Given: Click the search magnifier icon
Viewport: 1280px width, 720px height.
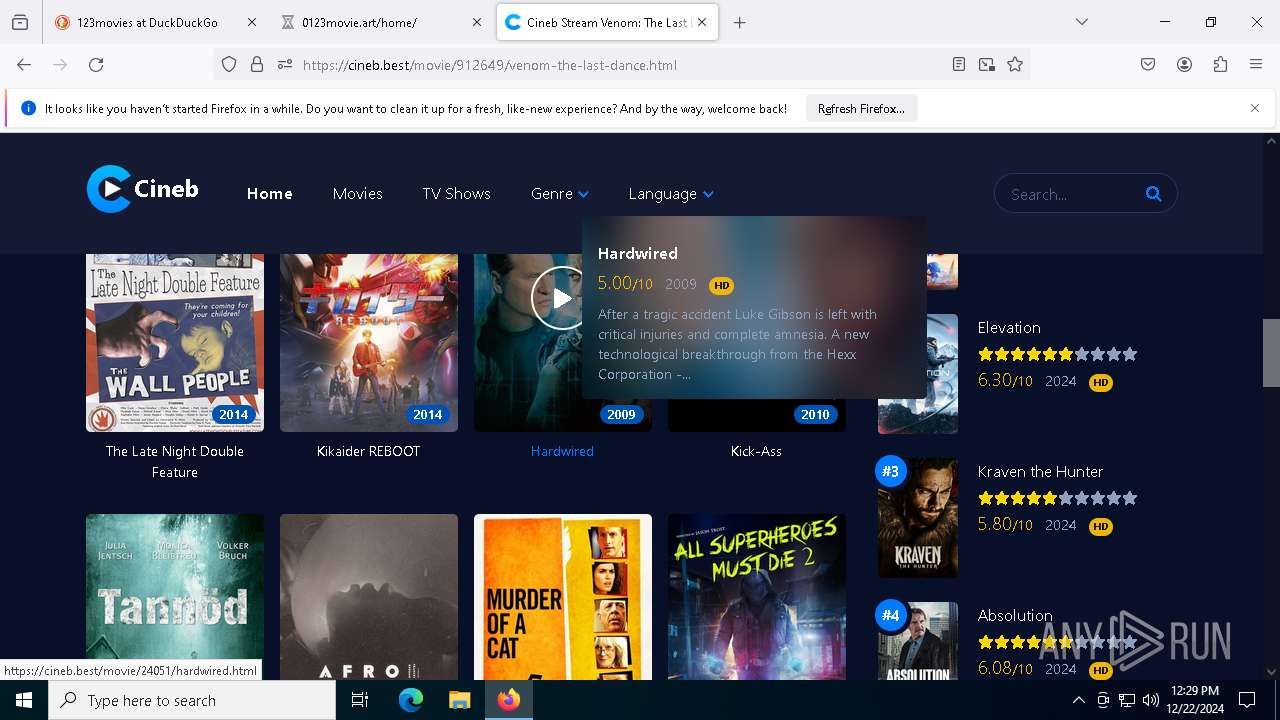Looking at the screenshot, I should 1153,194.
